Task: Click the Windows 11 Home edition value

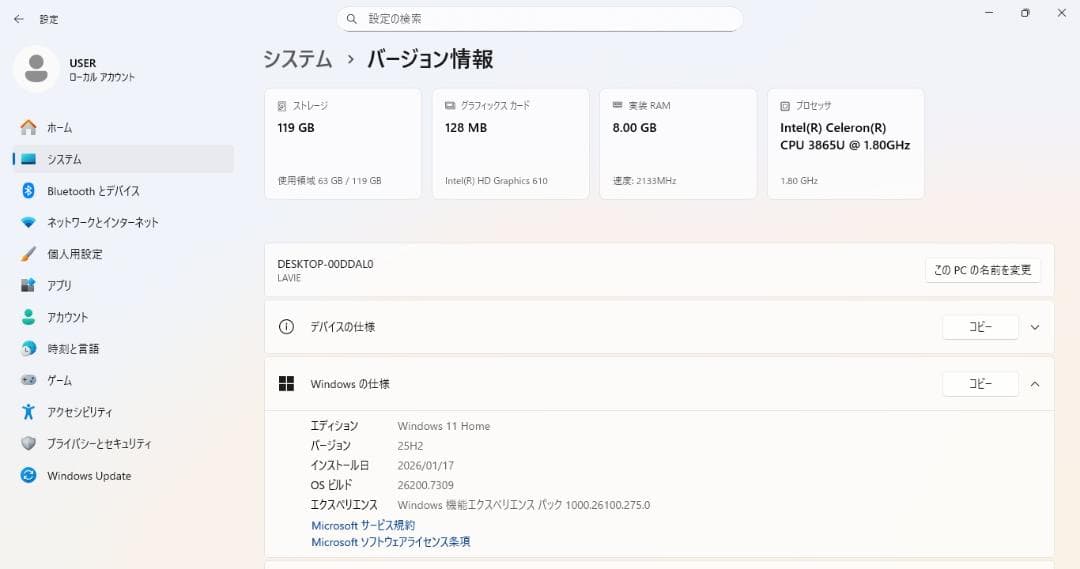Action: 444,426
